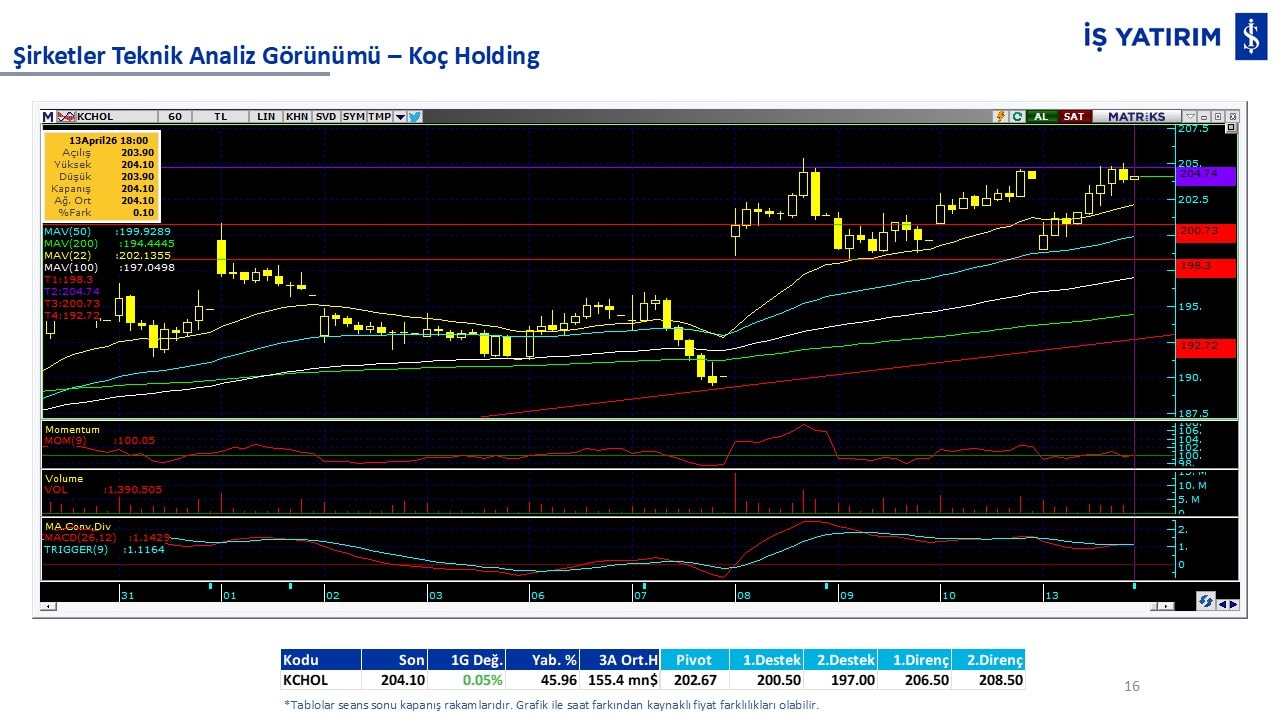Click the Matriks M logo icon
The image size is (1280, 720).
click(47, 116)
